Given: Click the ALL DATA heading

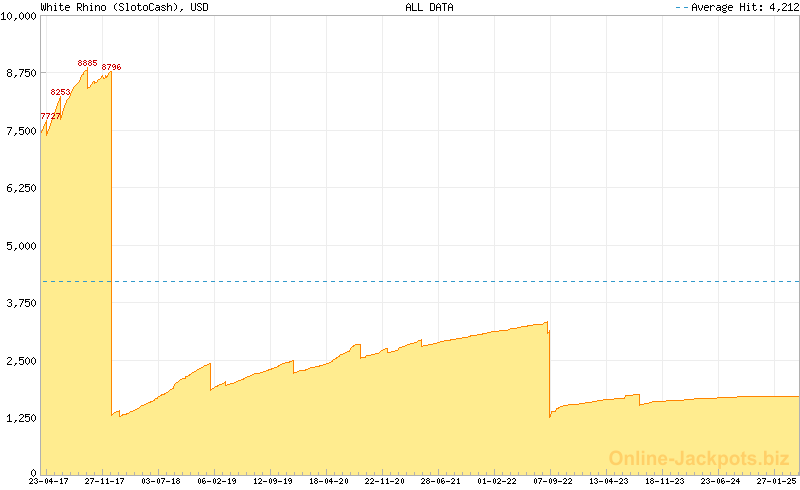Looking at the screenshot, I should tap(429, 7).
